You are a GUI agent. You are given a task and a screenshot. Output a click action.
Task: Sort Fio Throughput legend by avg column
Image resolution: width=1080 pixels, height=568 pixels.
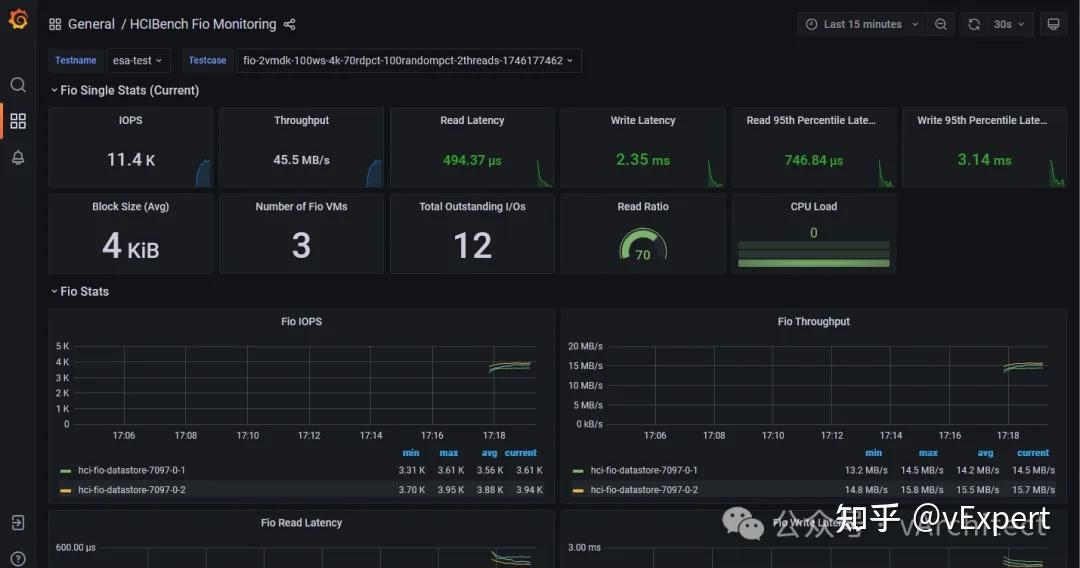coord(986,453)
